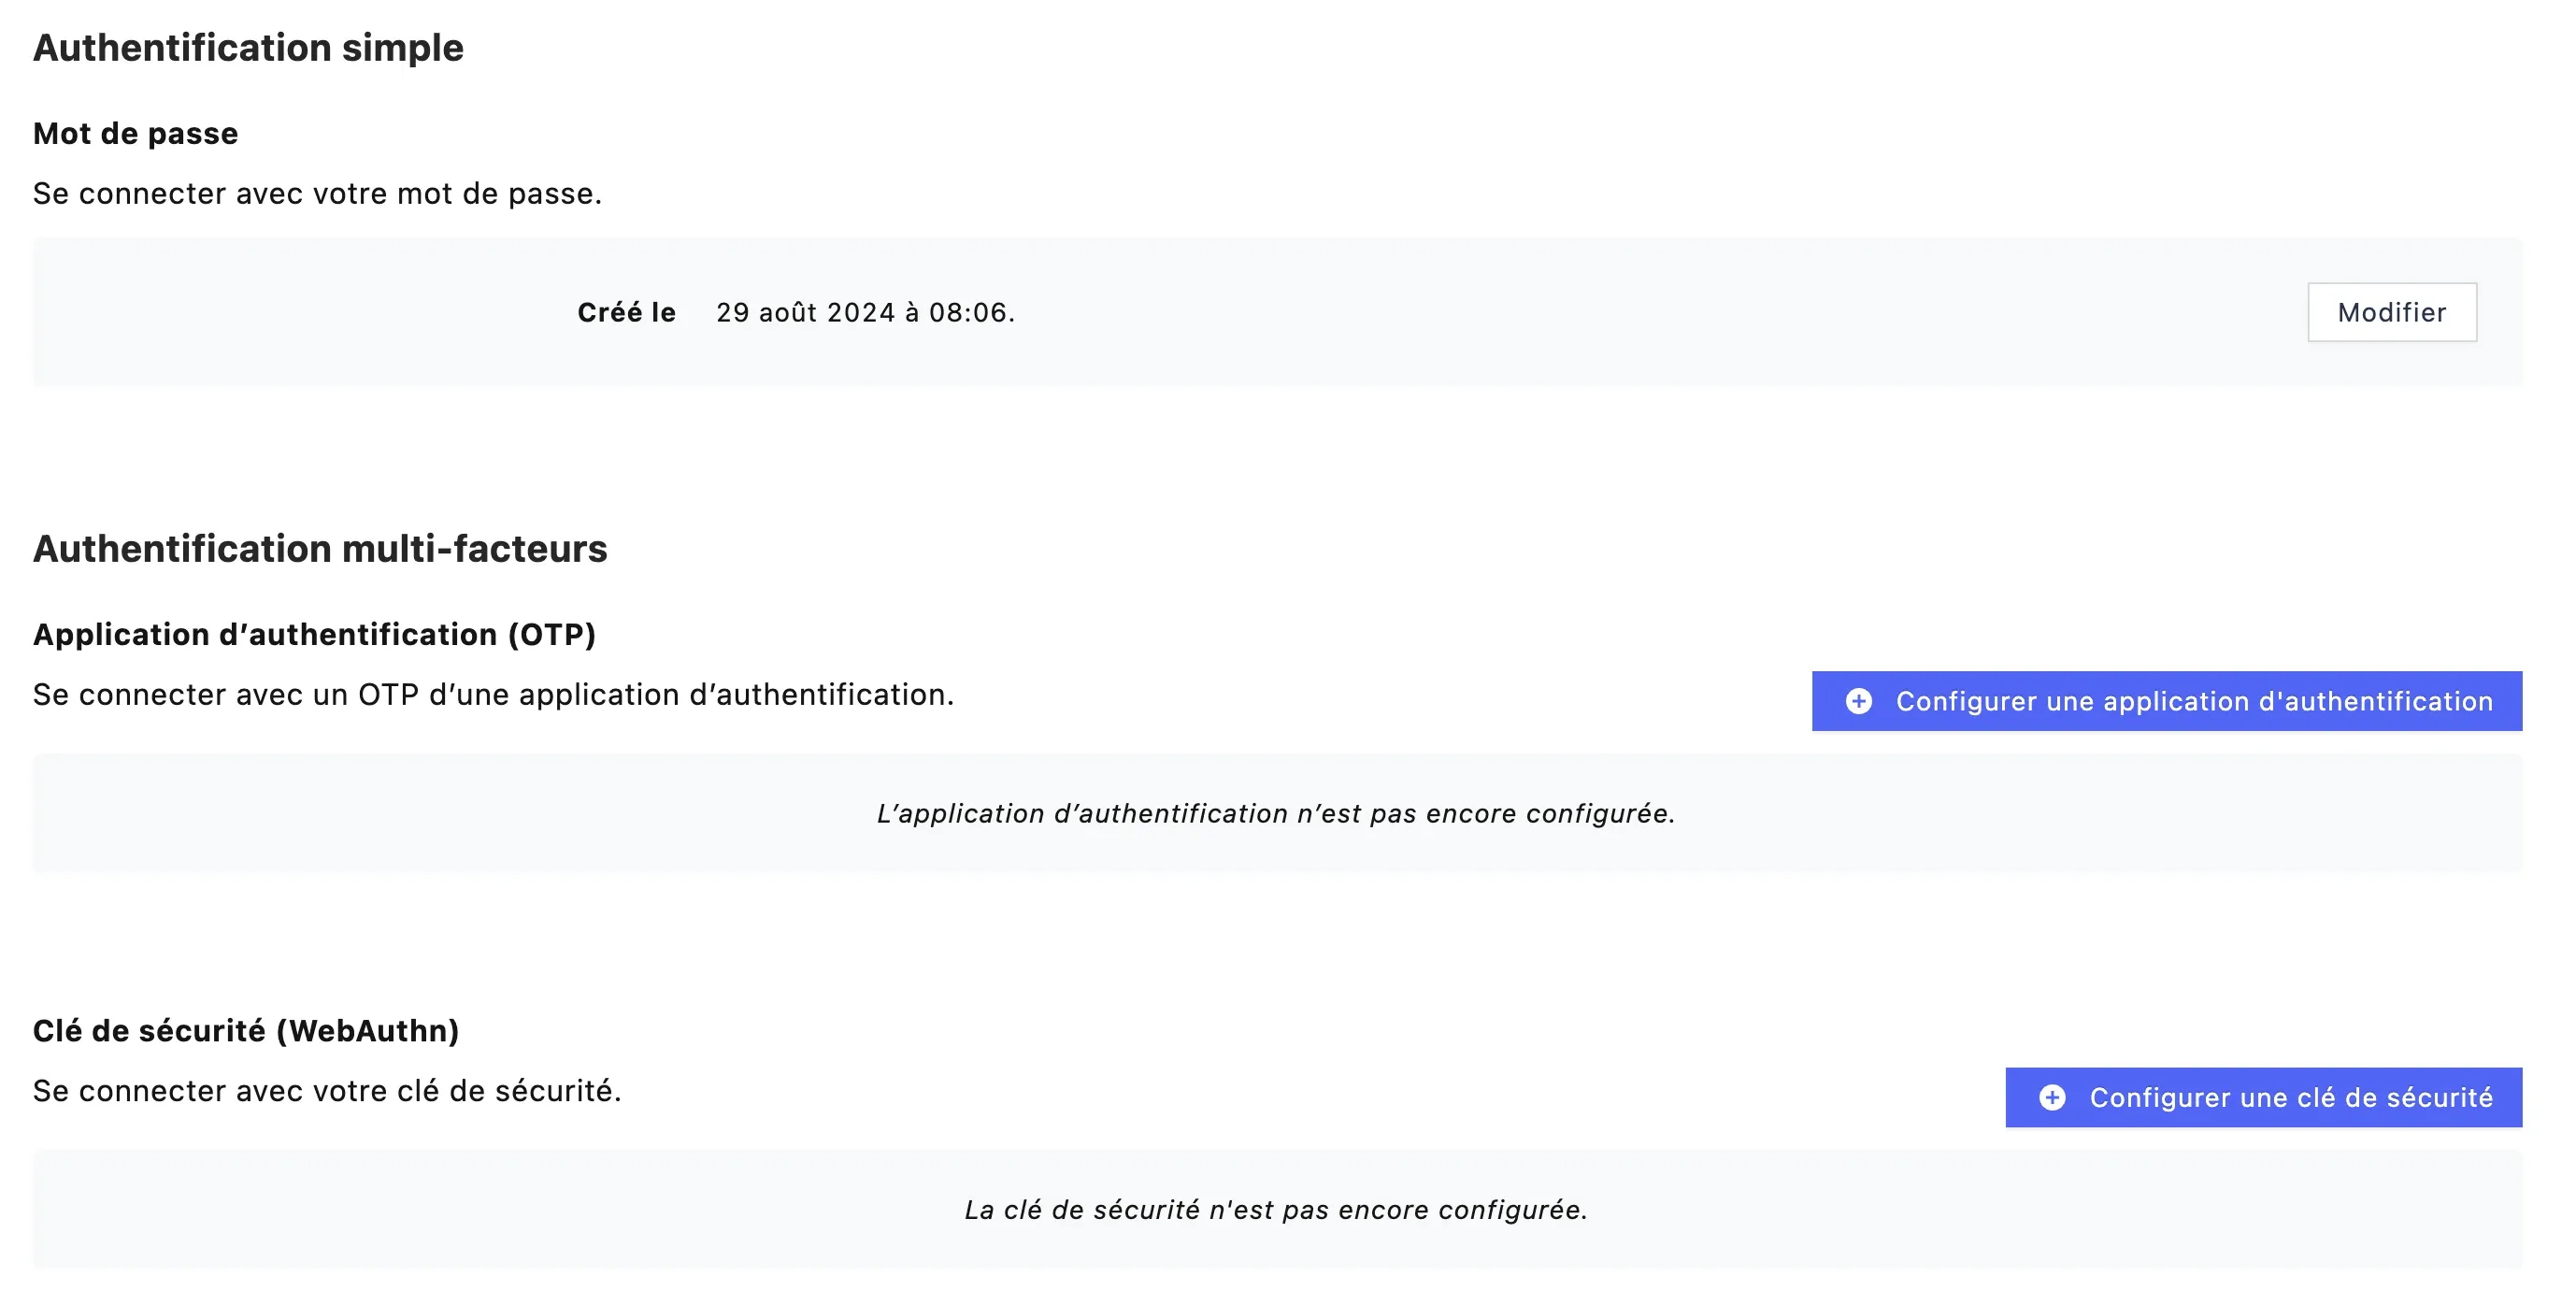
Task: Click 'La clé de sécurité n'est pas encore configurée' message
Action: [x=1275, y=1209]
